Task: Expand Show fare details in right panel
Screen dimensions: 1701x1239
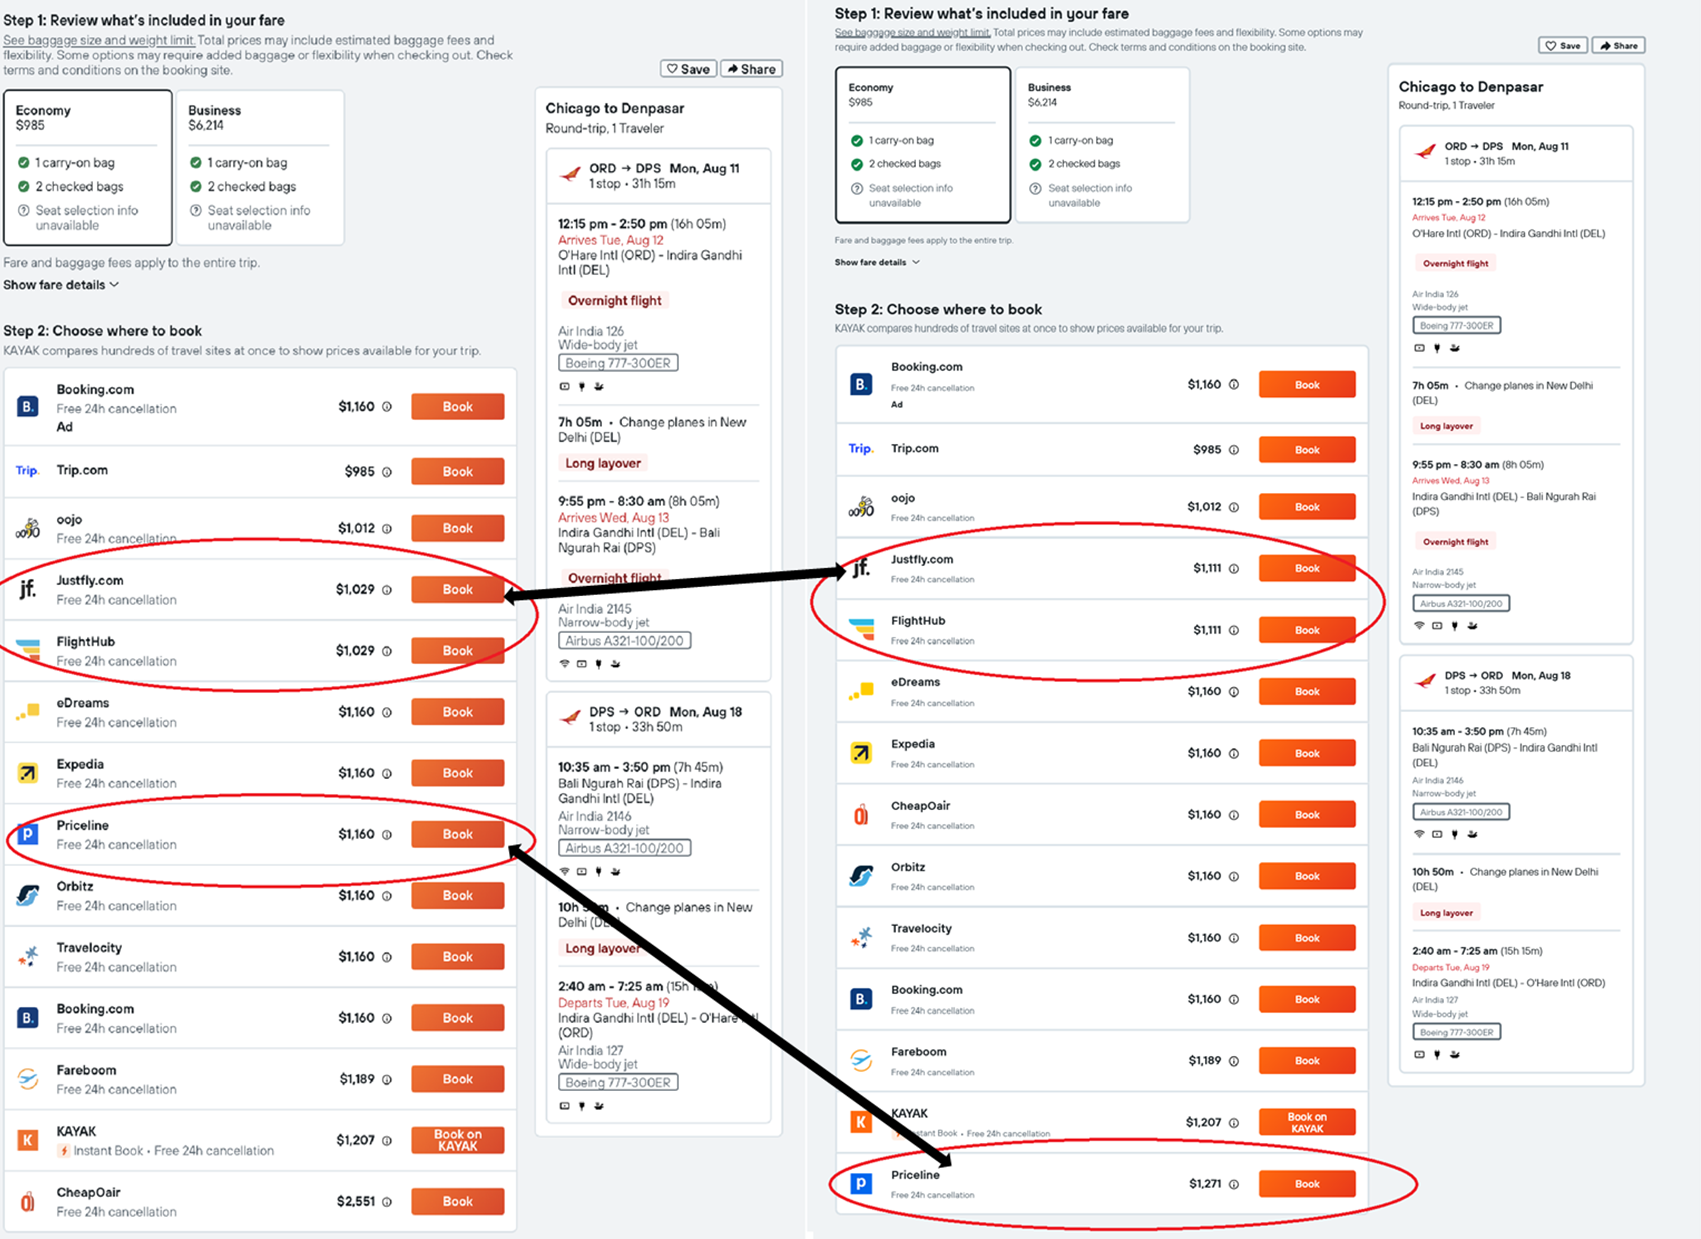Action: [877, 262]
